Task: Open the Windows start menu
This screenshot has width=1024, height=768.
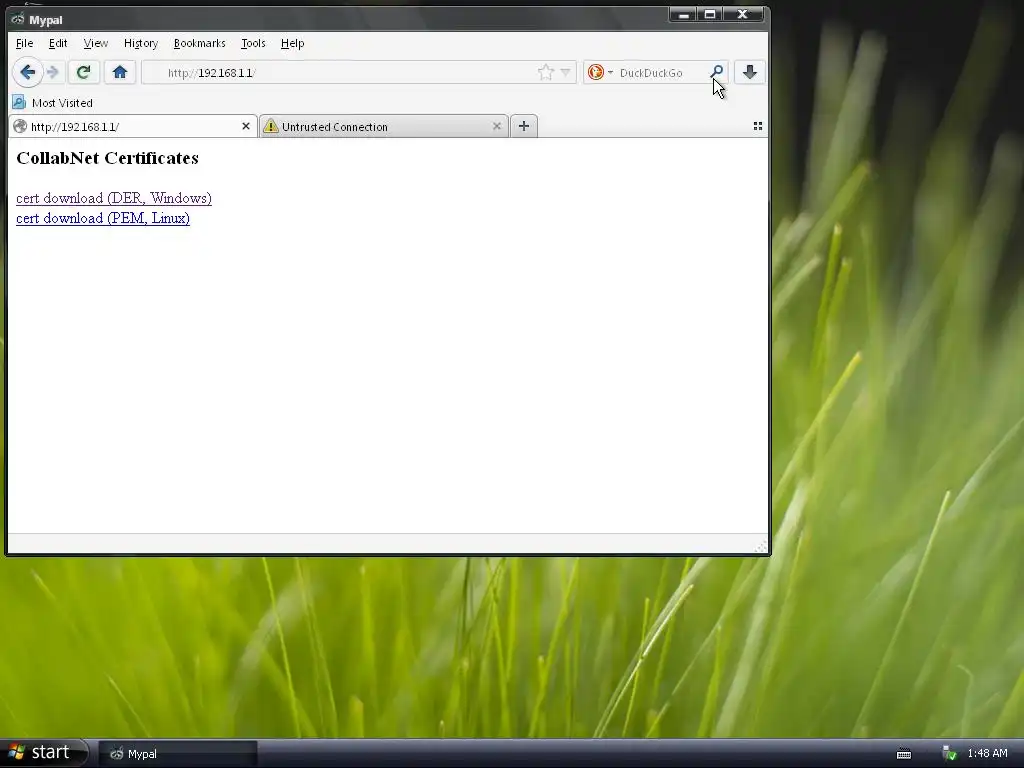Action: point(43,753)
